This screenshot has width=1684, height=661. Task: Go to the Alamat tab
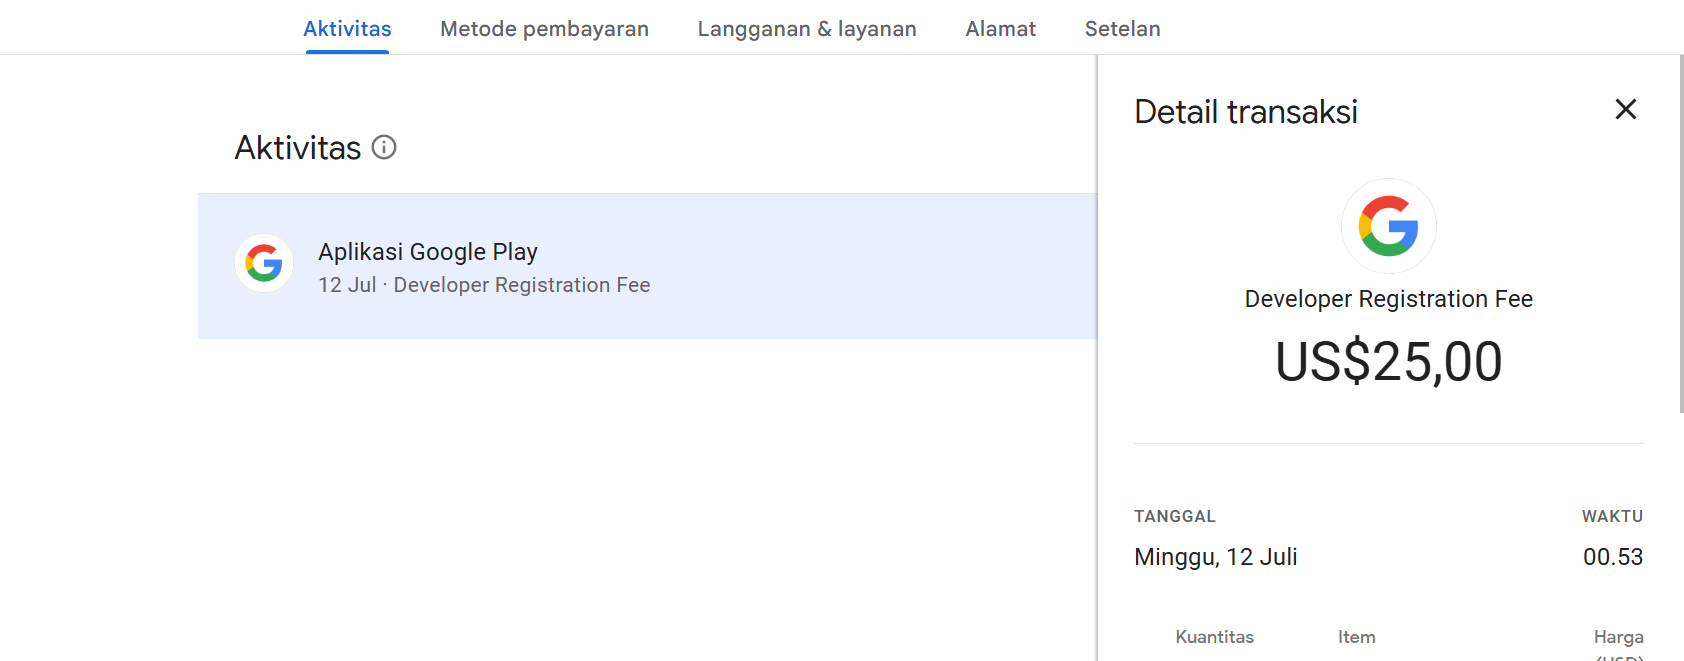pos(1000,29)
